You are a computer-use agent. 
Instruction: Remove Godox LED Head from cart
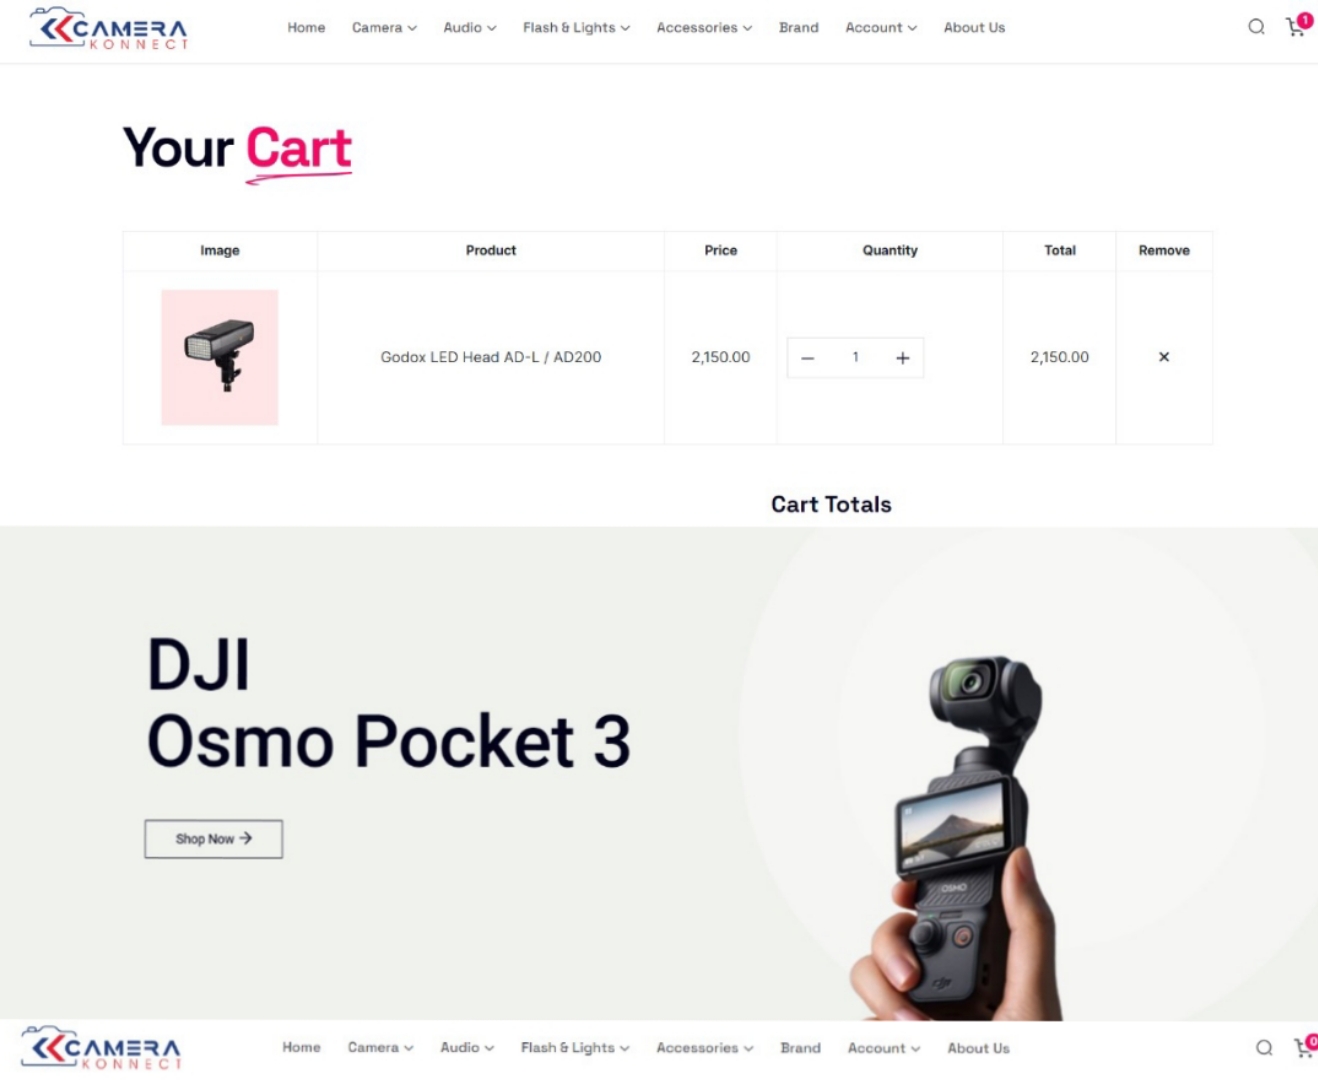pos(1164,357)
